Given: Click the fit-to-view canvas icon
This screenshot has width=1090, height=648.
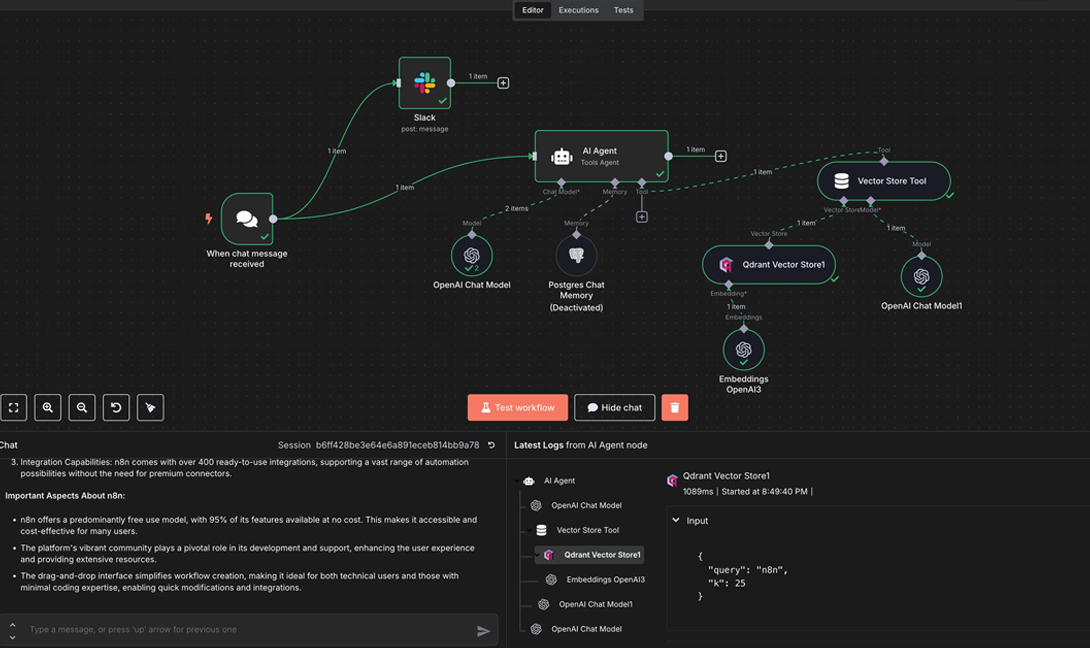Looking at the screenshot, I should [x=14, y=407].
